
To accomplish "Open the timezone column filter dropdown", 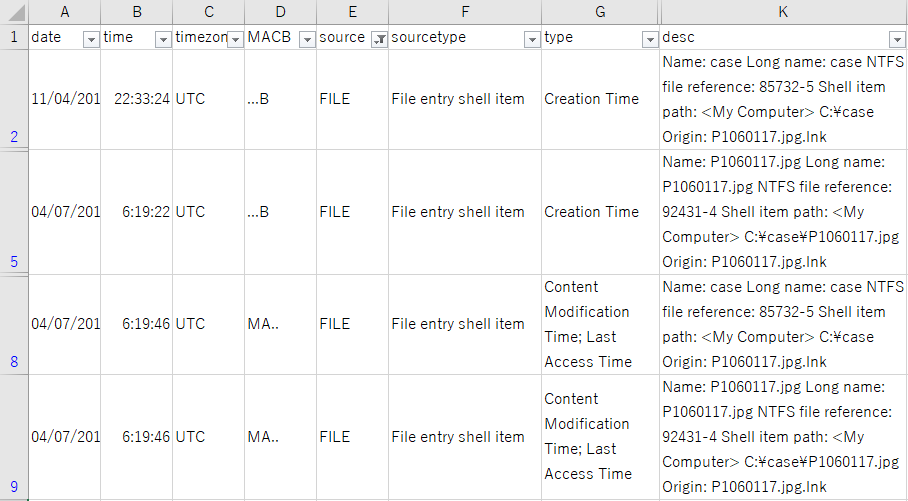I will pyautogui.click(x=235, y=39).
